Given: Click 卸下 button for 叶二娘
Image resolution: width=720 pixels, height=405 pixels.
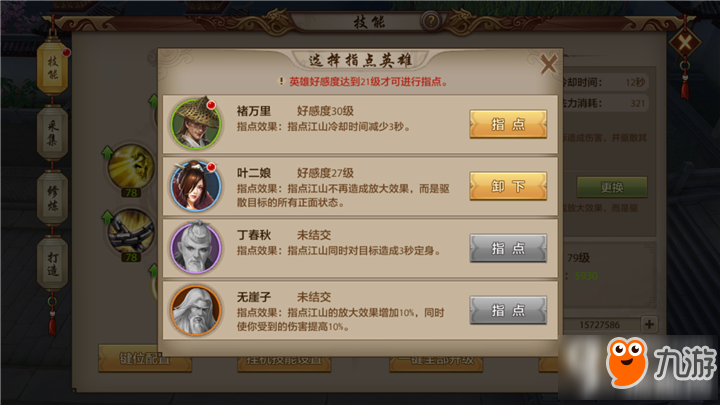Looking at the screenshot, I should [x=508, y=186].
